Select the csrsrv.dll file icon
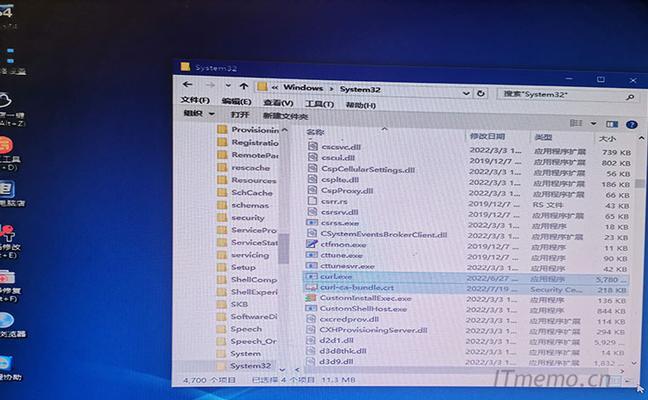This screenshot has width=648, height=400. click(x=313, y=212)
